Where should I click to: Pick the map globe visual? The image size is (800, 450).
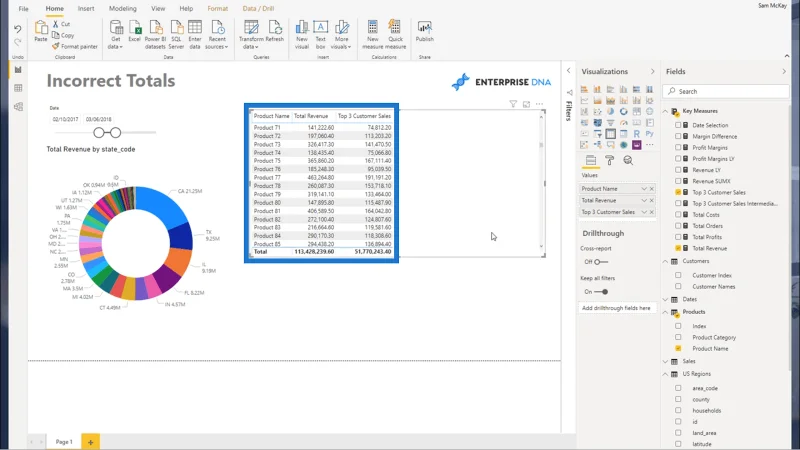pos(649,112)
